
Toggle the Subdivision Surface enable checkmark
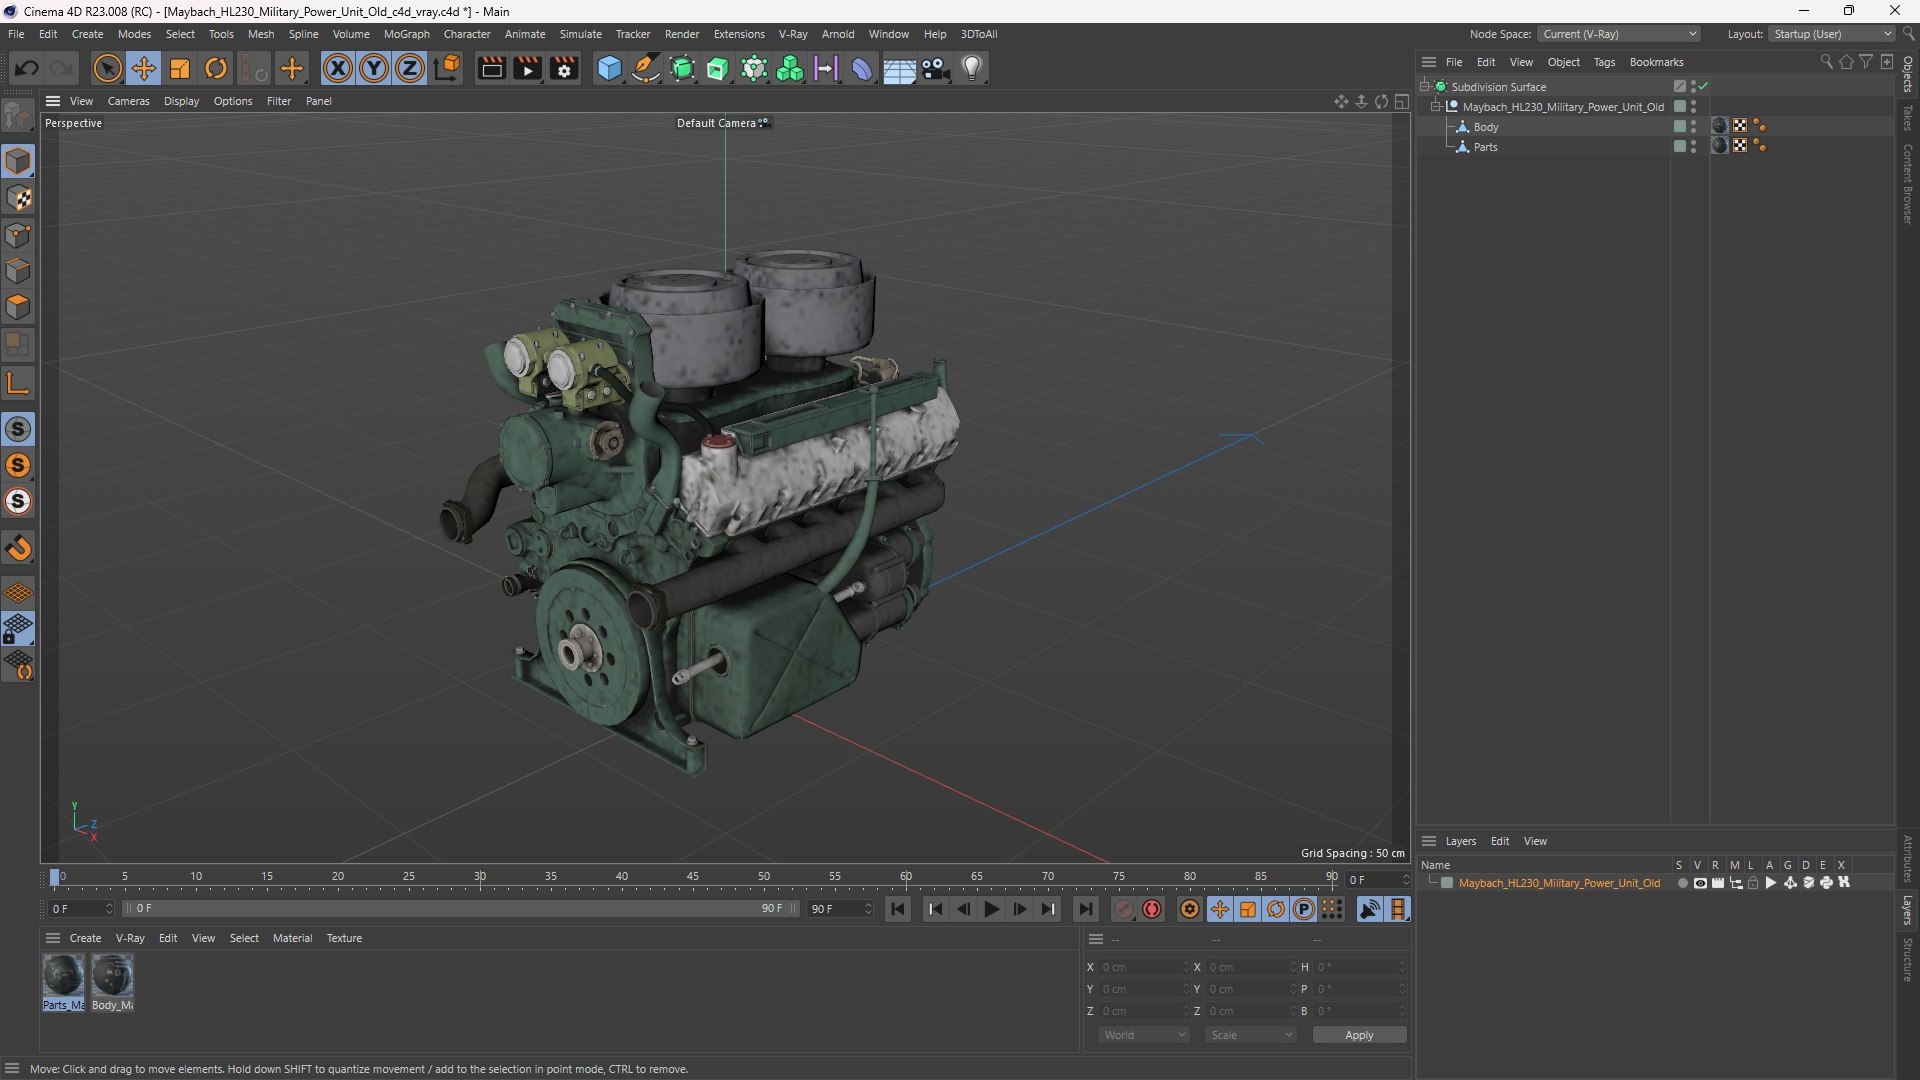click(x=1703, y=87)
